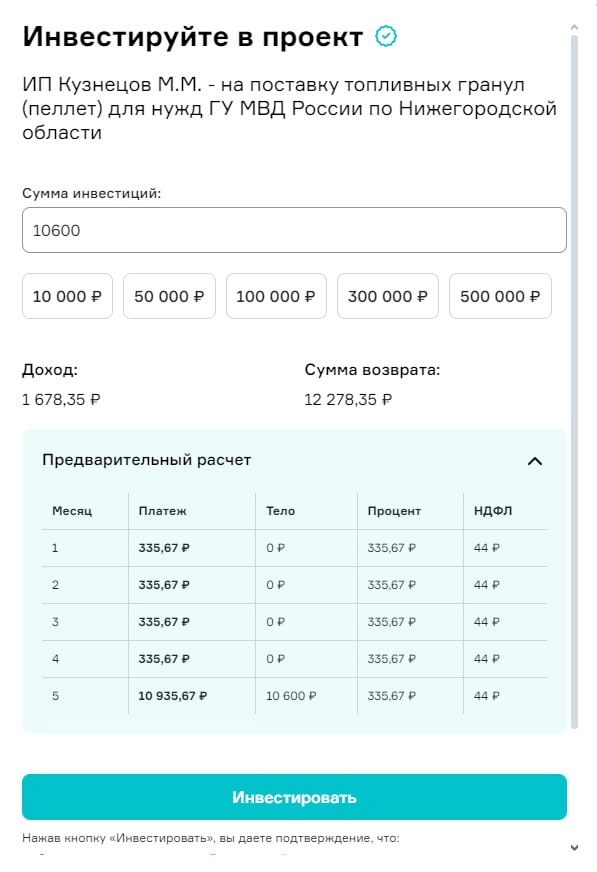597x872 pixels.
Task: Choose the 10 000 ₽ preset amount
Action: [x=67, y=296]
